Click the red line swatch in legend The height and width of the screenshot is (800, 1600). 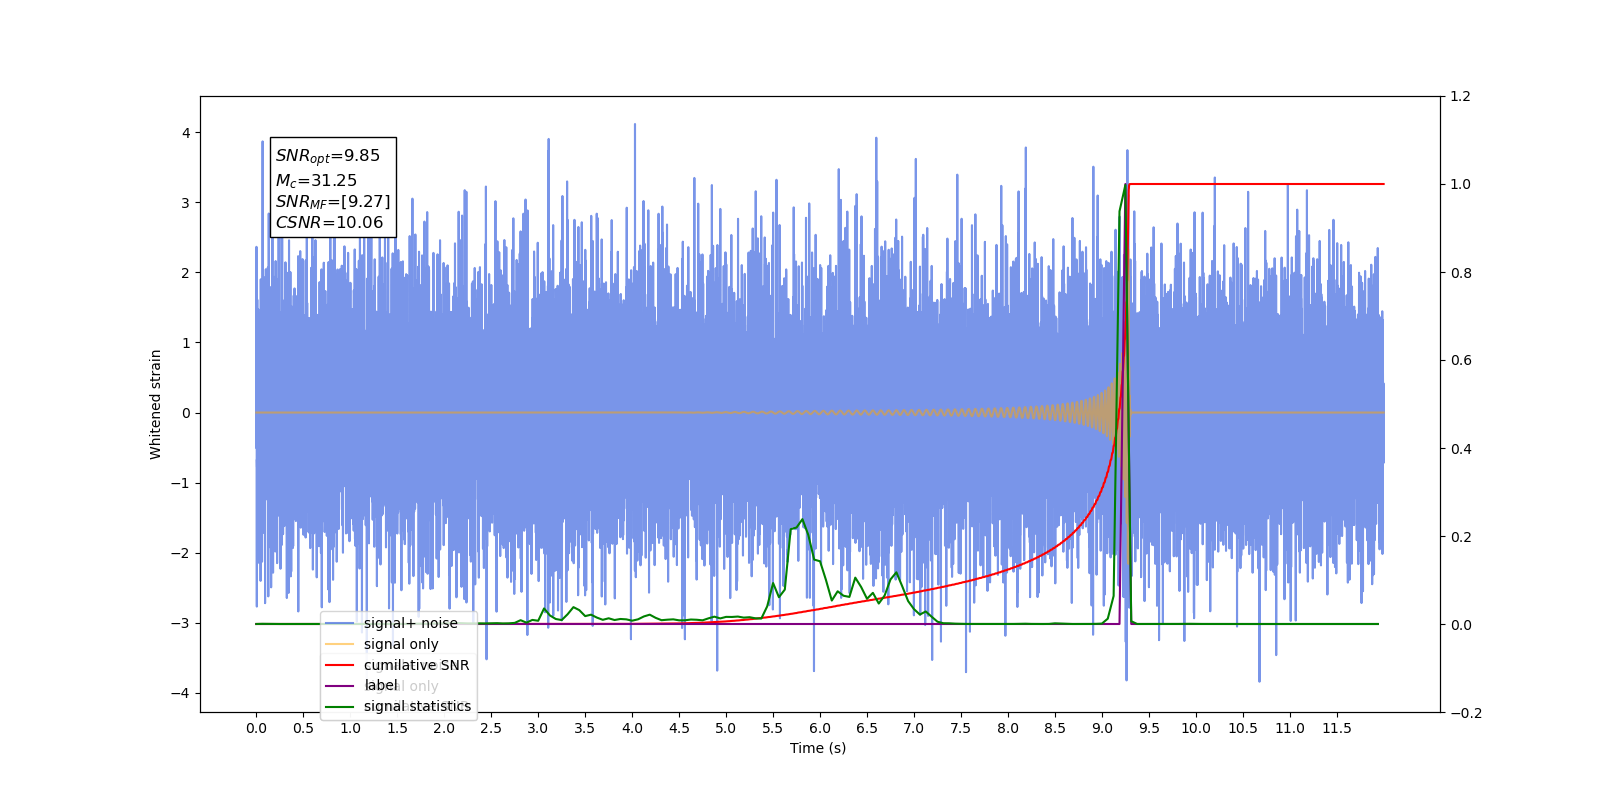click(x=340, y=665)
